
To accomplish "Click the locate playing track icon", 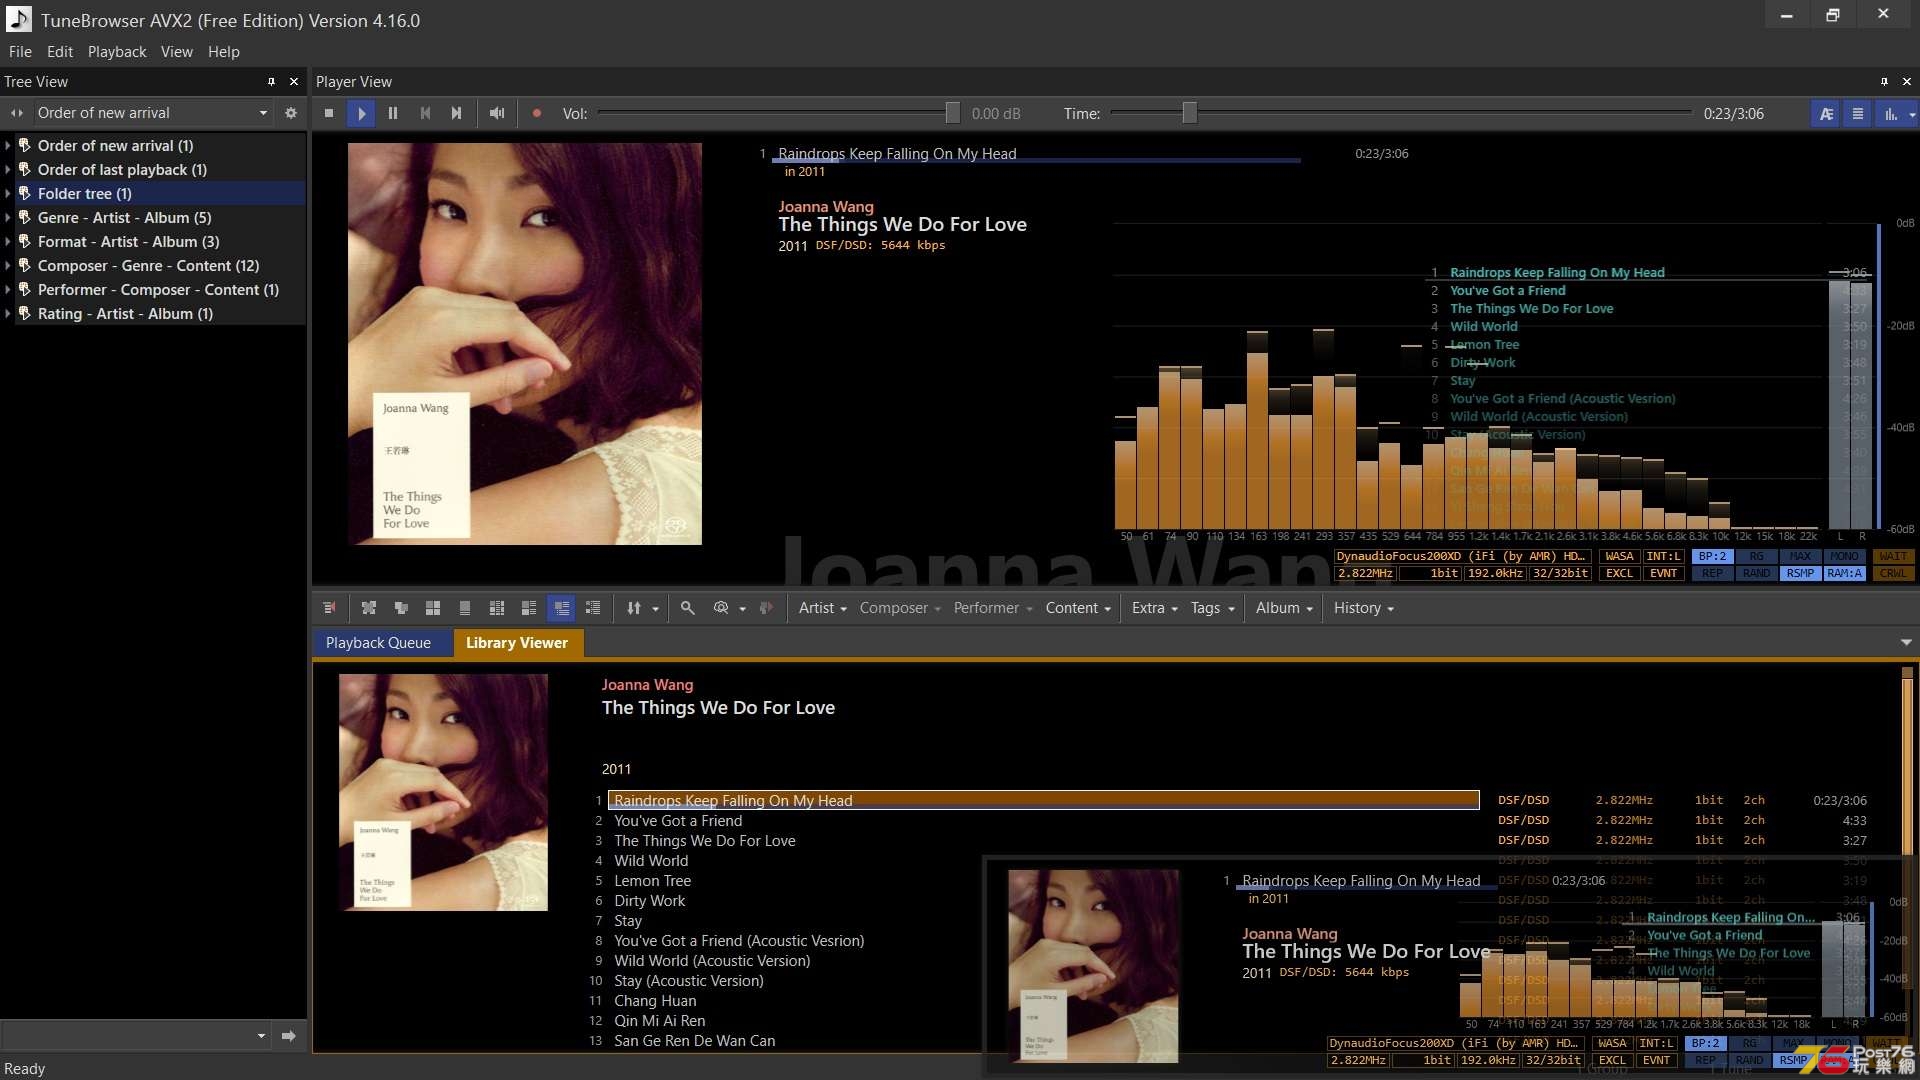I will pos(329,608).
